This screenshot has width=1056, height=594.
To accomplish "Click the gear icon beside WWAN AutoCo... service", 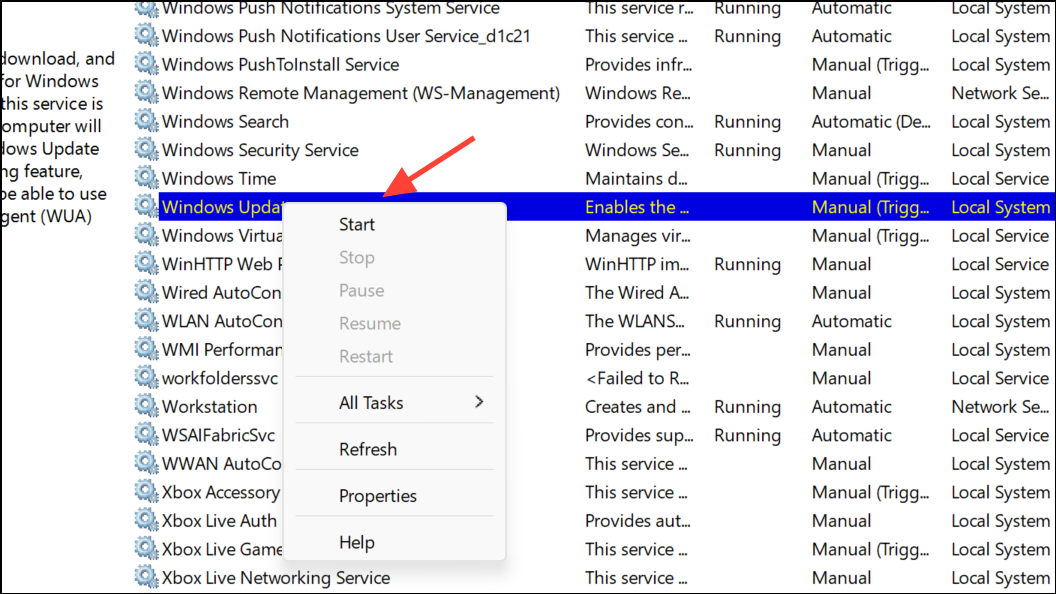I will [x=146, y=463].
